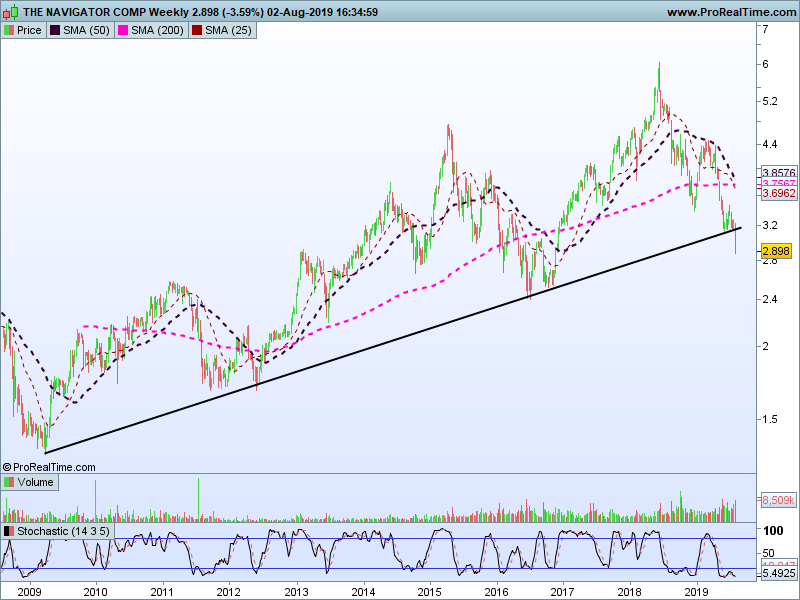Click the 100 level on the stochastic axis

pyautogui.click(x=773, y=531)
